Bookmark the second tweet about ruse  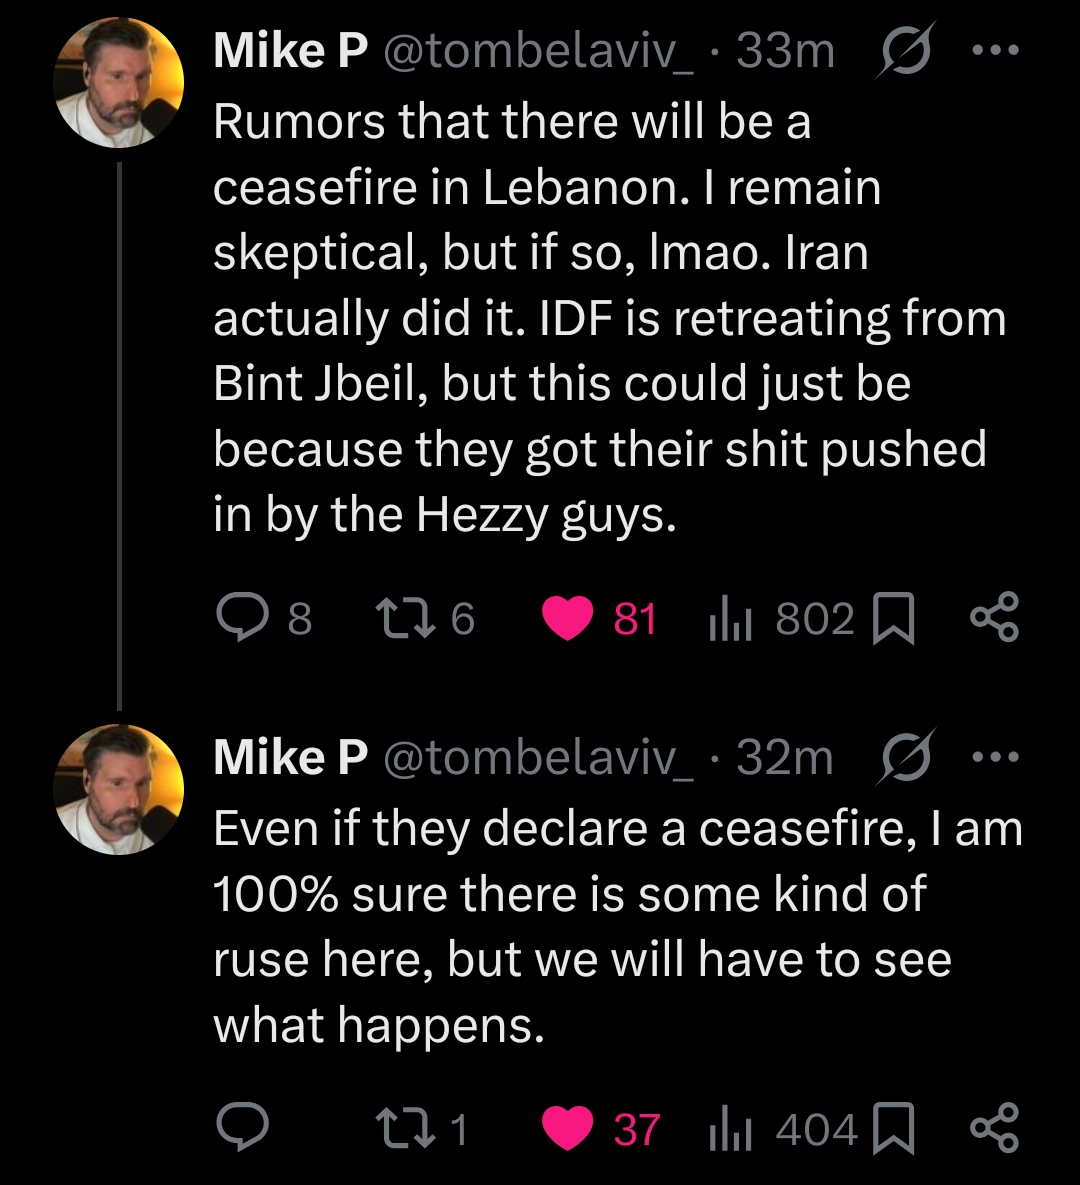coord(895,1129)
